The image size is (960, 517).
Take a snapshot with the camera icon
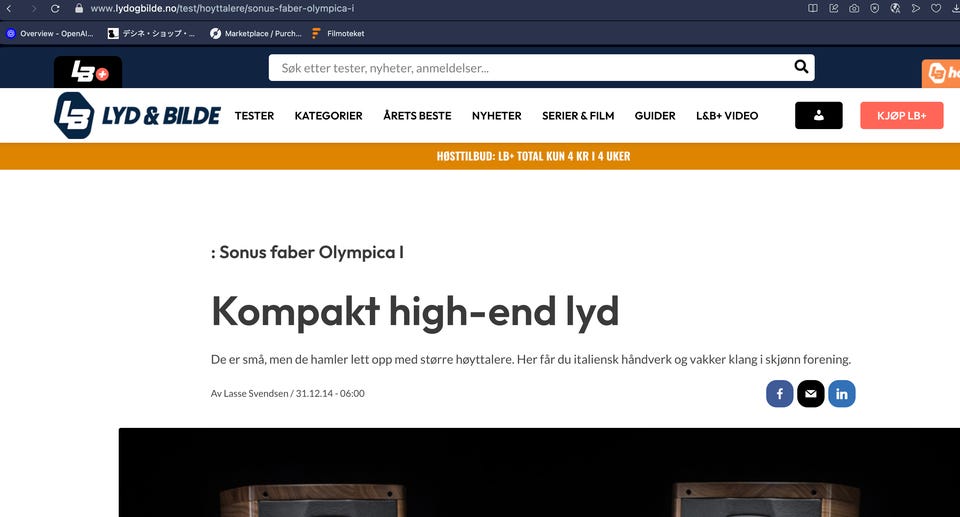coord(854,9)
